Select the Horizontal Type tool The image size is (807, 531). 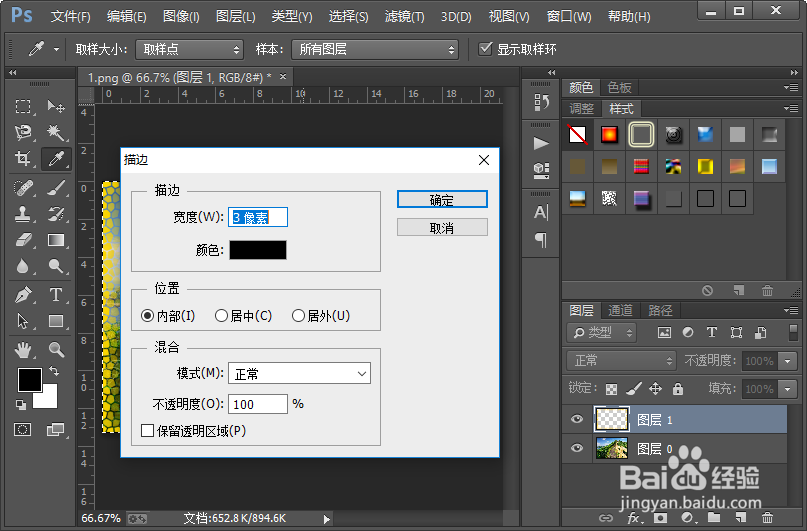(56, 295)
